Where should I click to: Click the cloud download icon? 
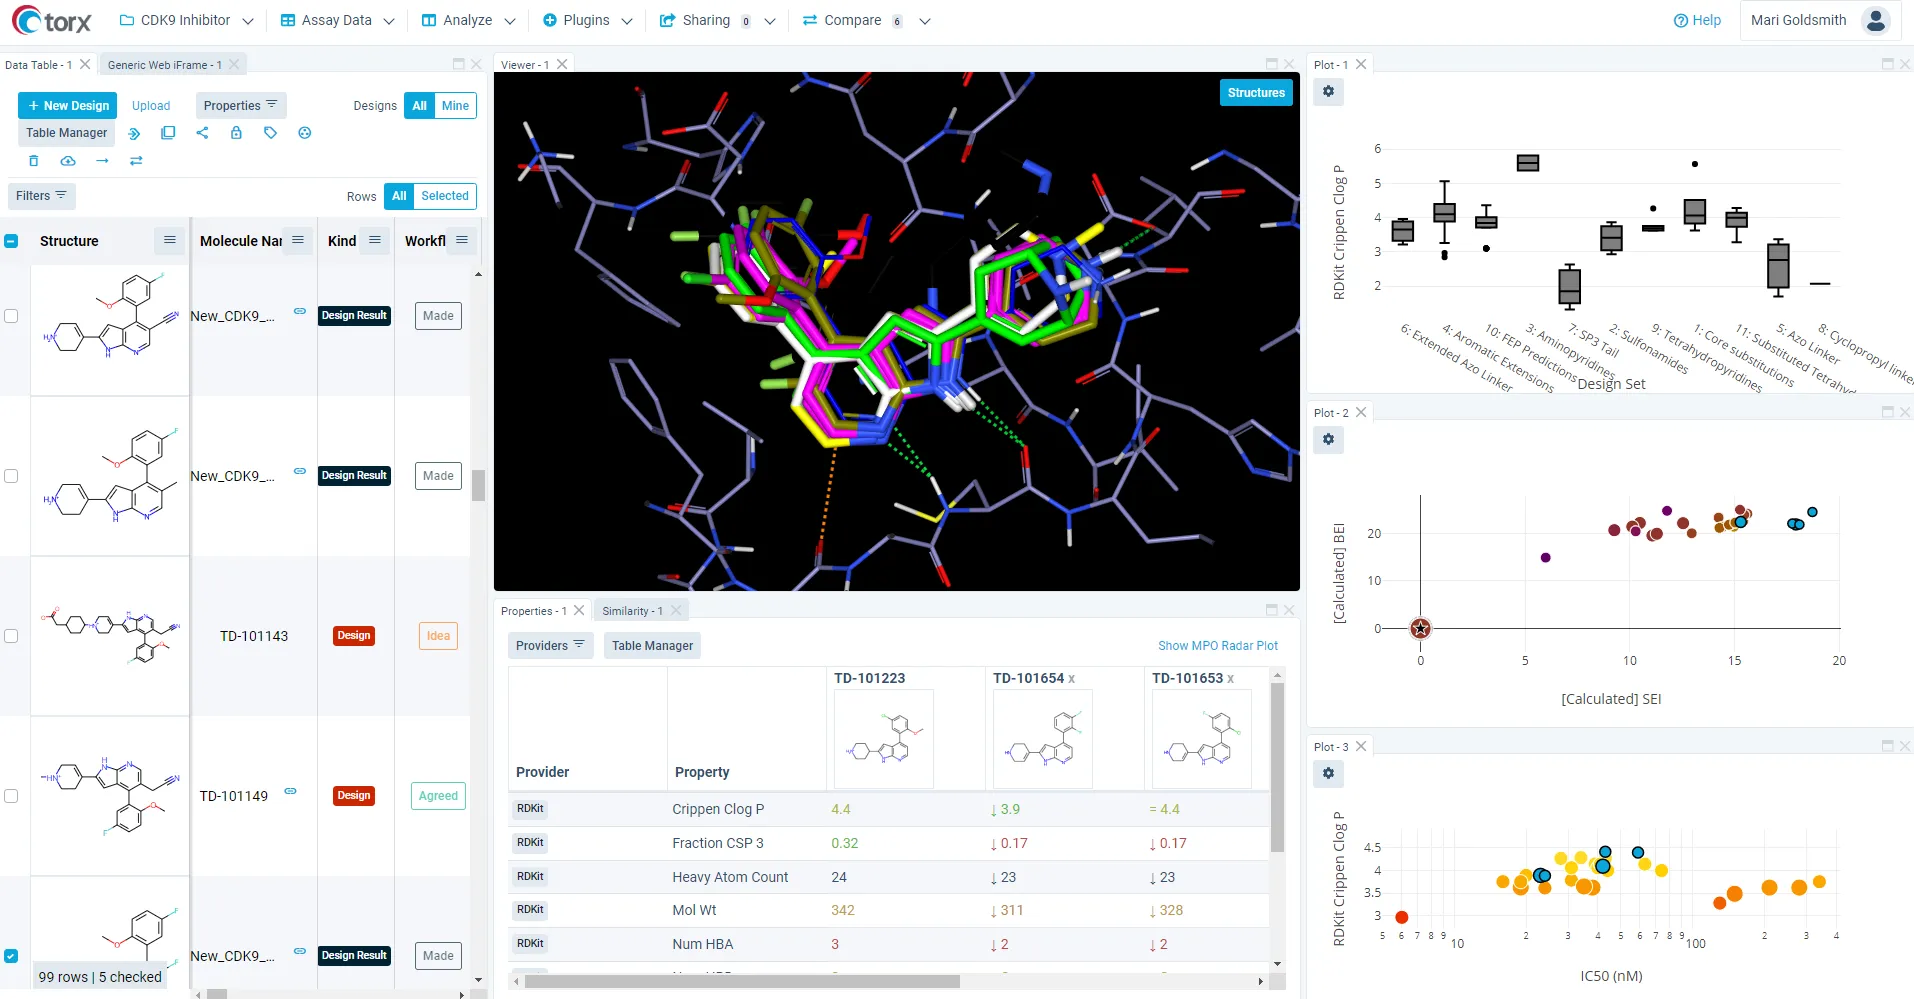coord(68,161)
